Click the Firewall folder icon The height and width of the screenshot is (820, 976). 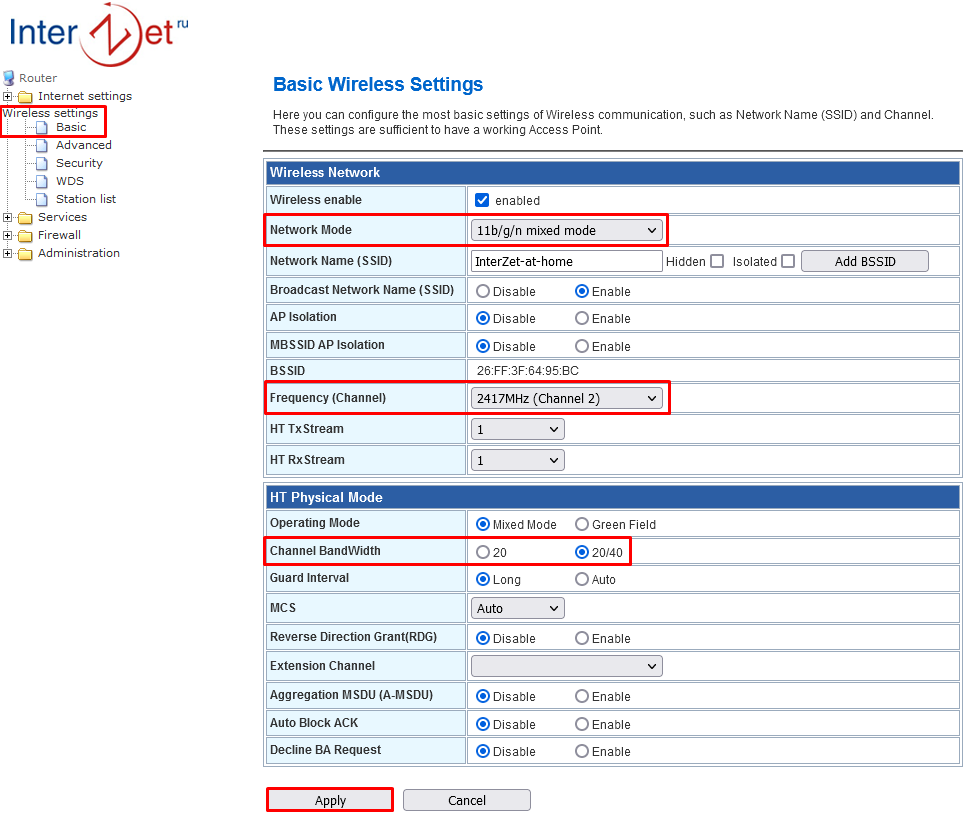coord(25,236)
